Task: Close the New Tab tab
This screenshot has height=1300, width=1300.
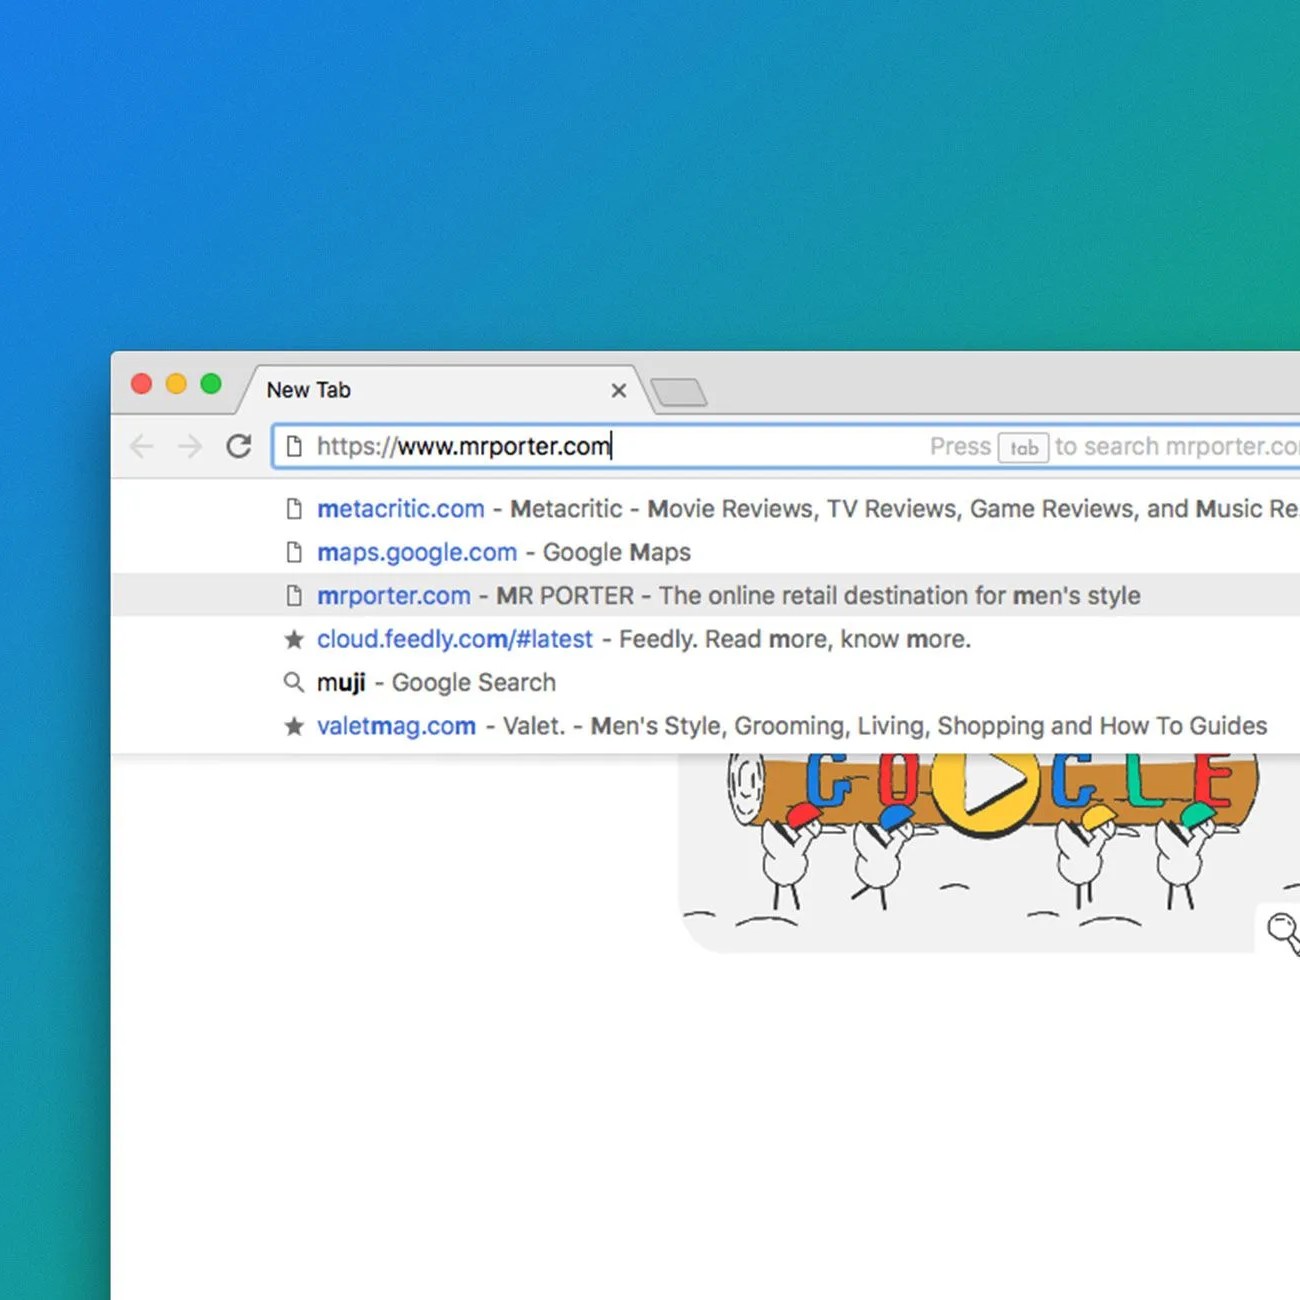Action: (x=618, y=390)
